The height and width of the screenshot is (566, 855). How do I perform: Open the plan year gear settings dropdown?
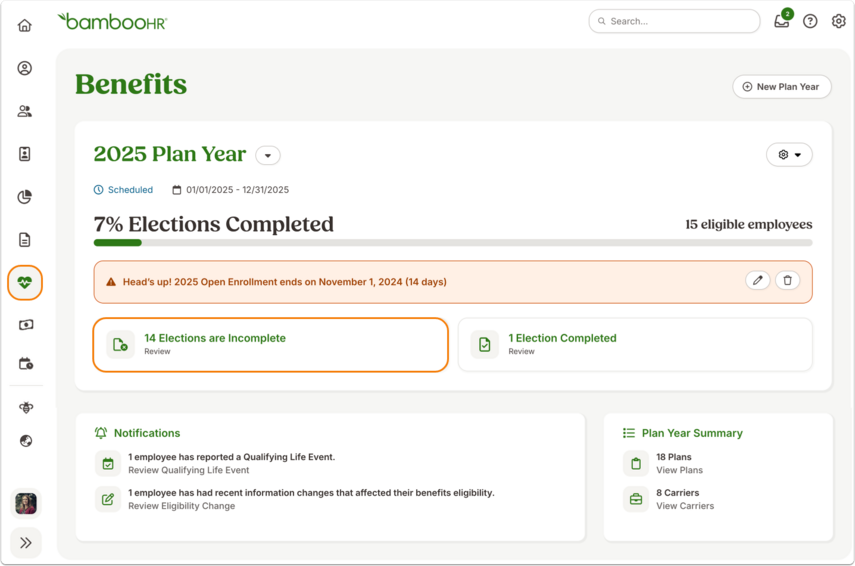point(789,155)
